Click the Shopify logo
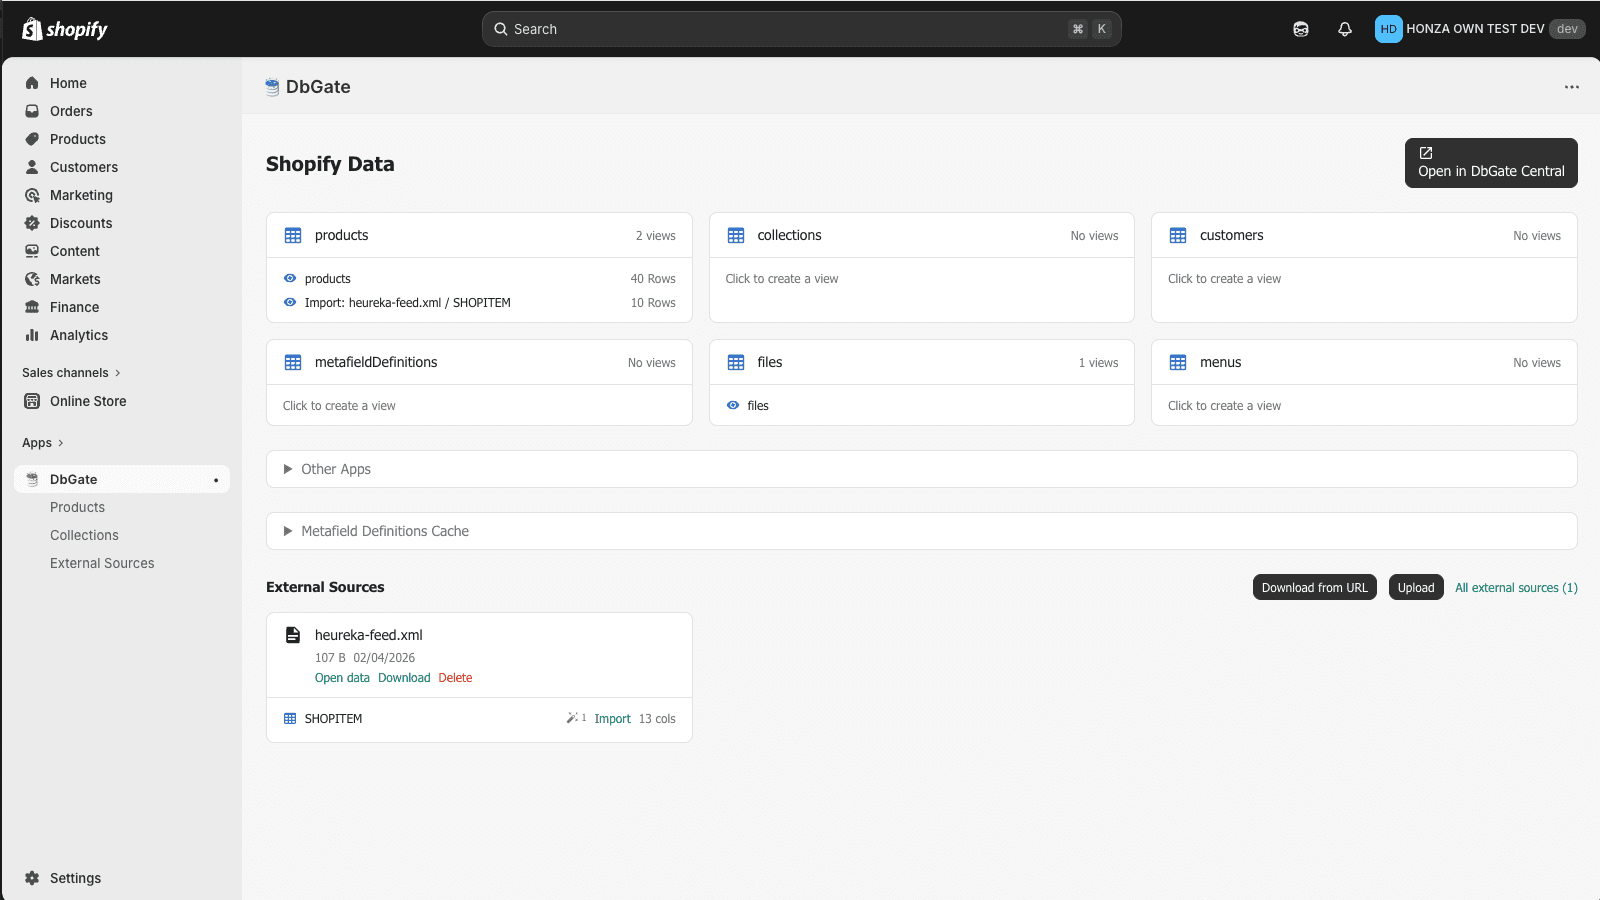The image size is (1600, 900). click(65, 29)
